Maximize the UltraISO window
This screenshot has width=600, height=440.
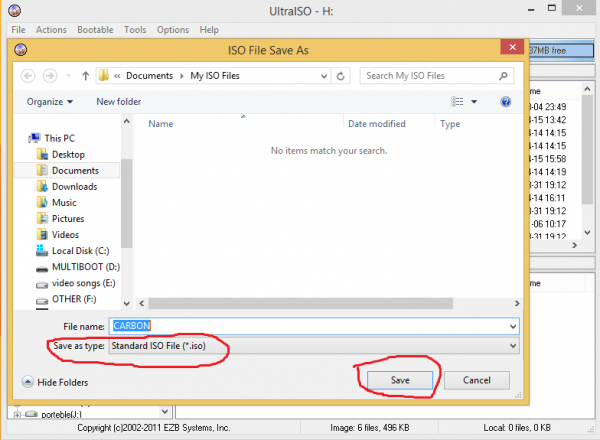pos(552,8)
